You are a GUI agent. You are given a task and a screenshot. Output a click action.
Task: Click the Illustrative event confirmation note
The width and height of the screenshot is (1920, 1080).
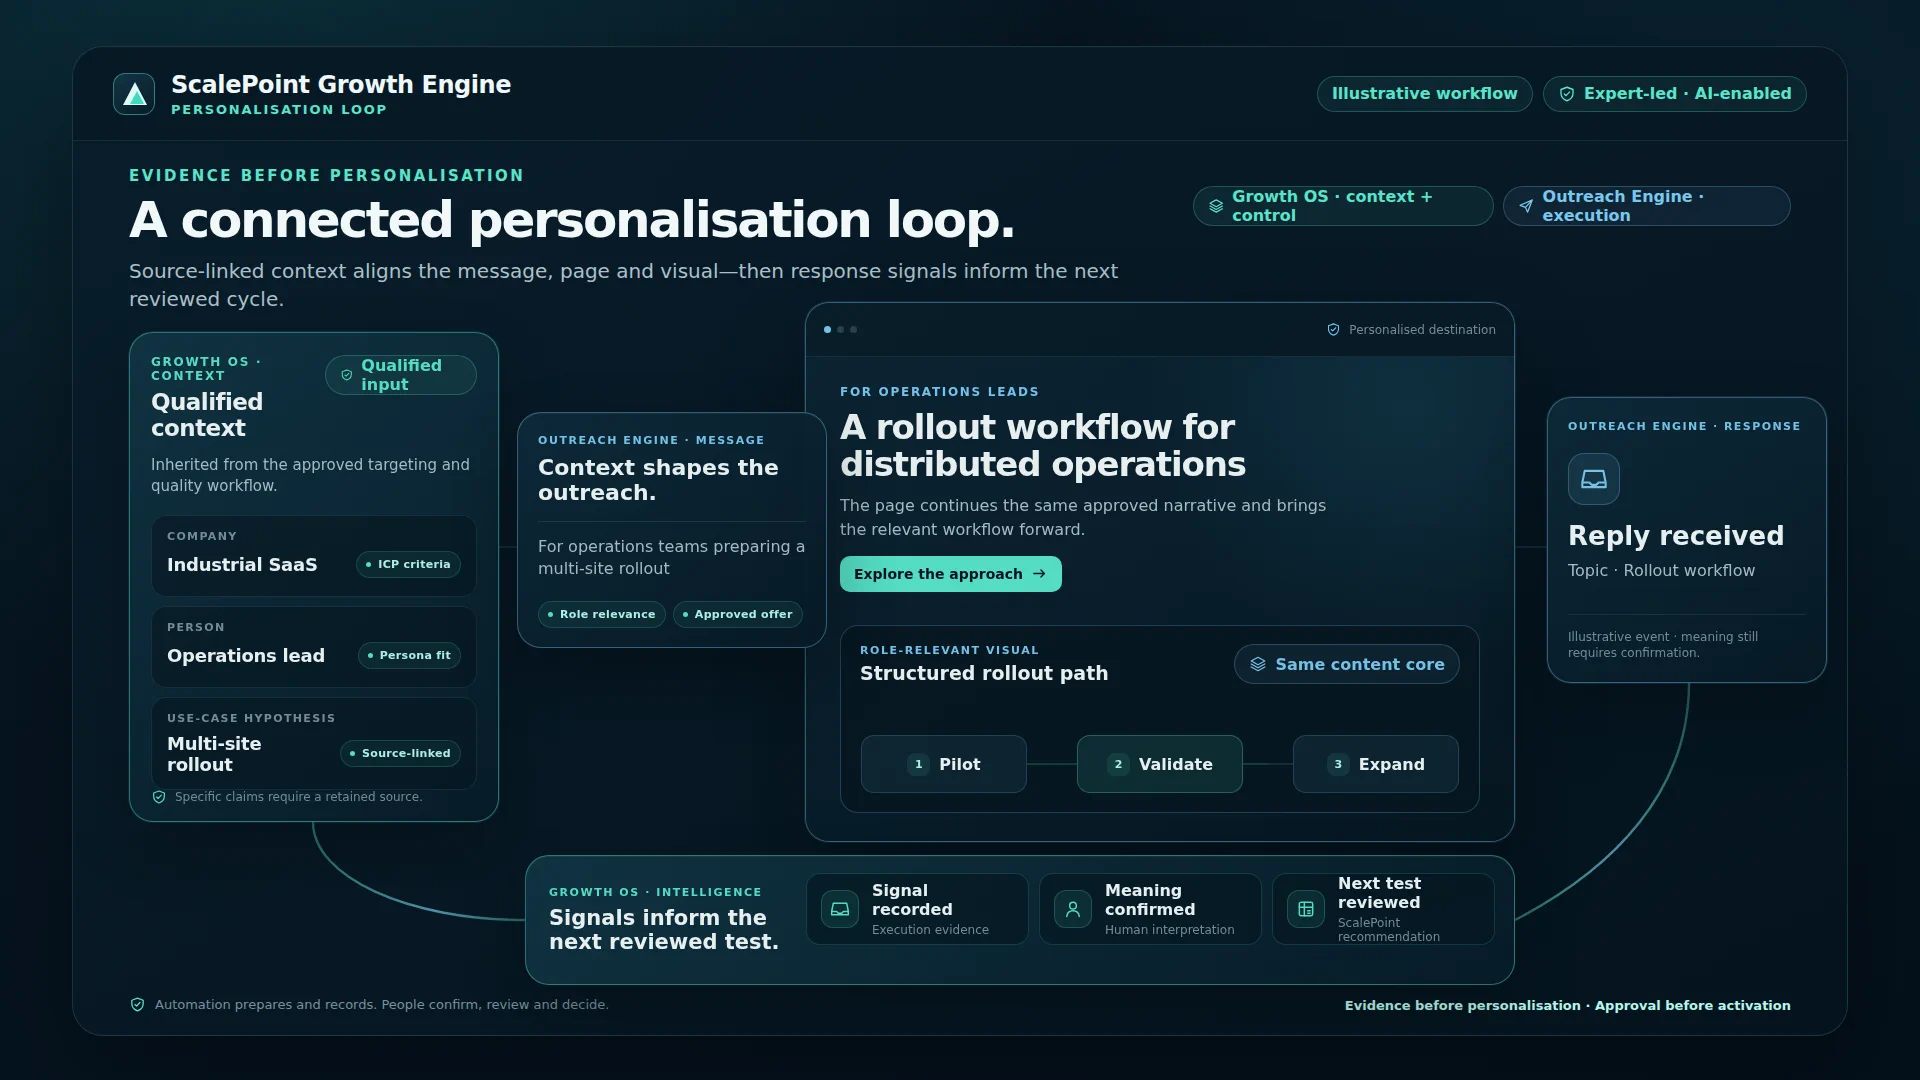pos(1663,645)
